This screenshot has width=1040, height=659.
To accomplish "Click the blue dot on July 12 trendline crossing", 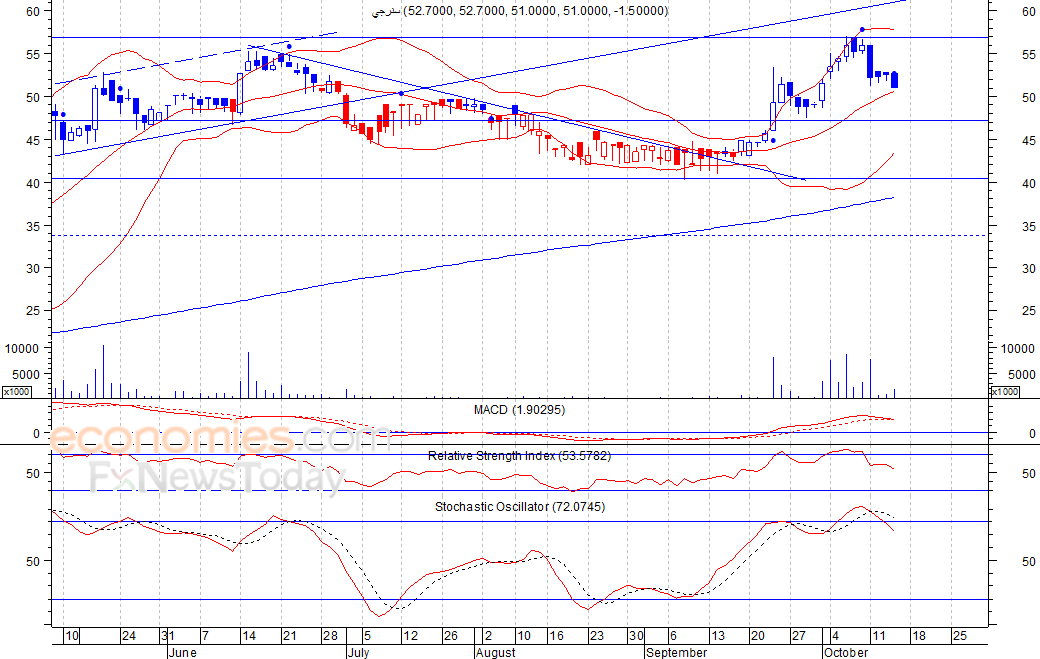I will (x=401, y=93).
